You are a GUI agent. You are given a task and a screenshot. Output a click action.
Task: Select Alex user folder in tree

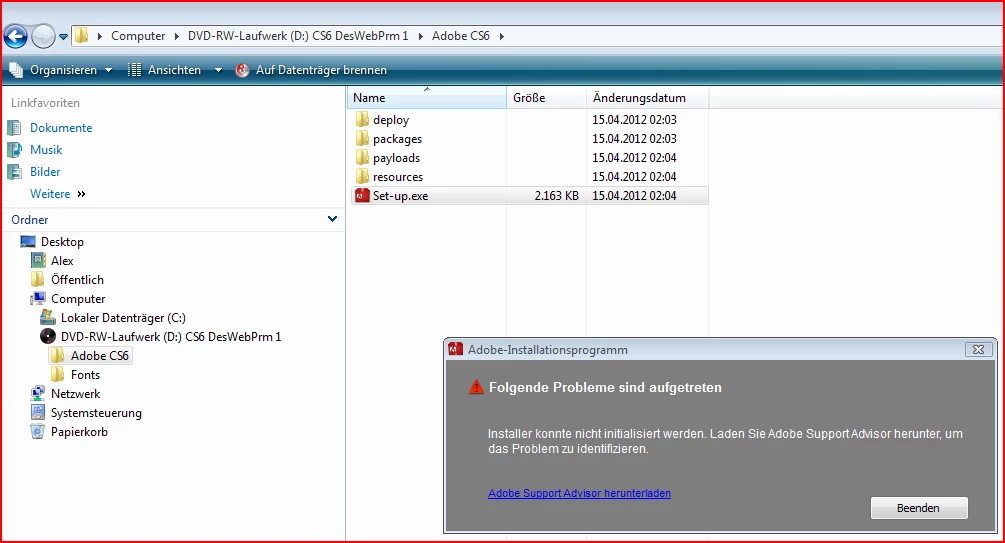62,260
